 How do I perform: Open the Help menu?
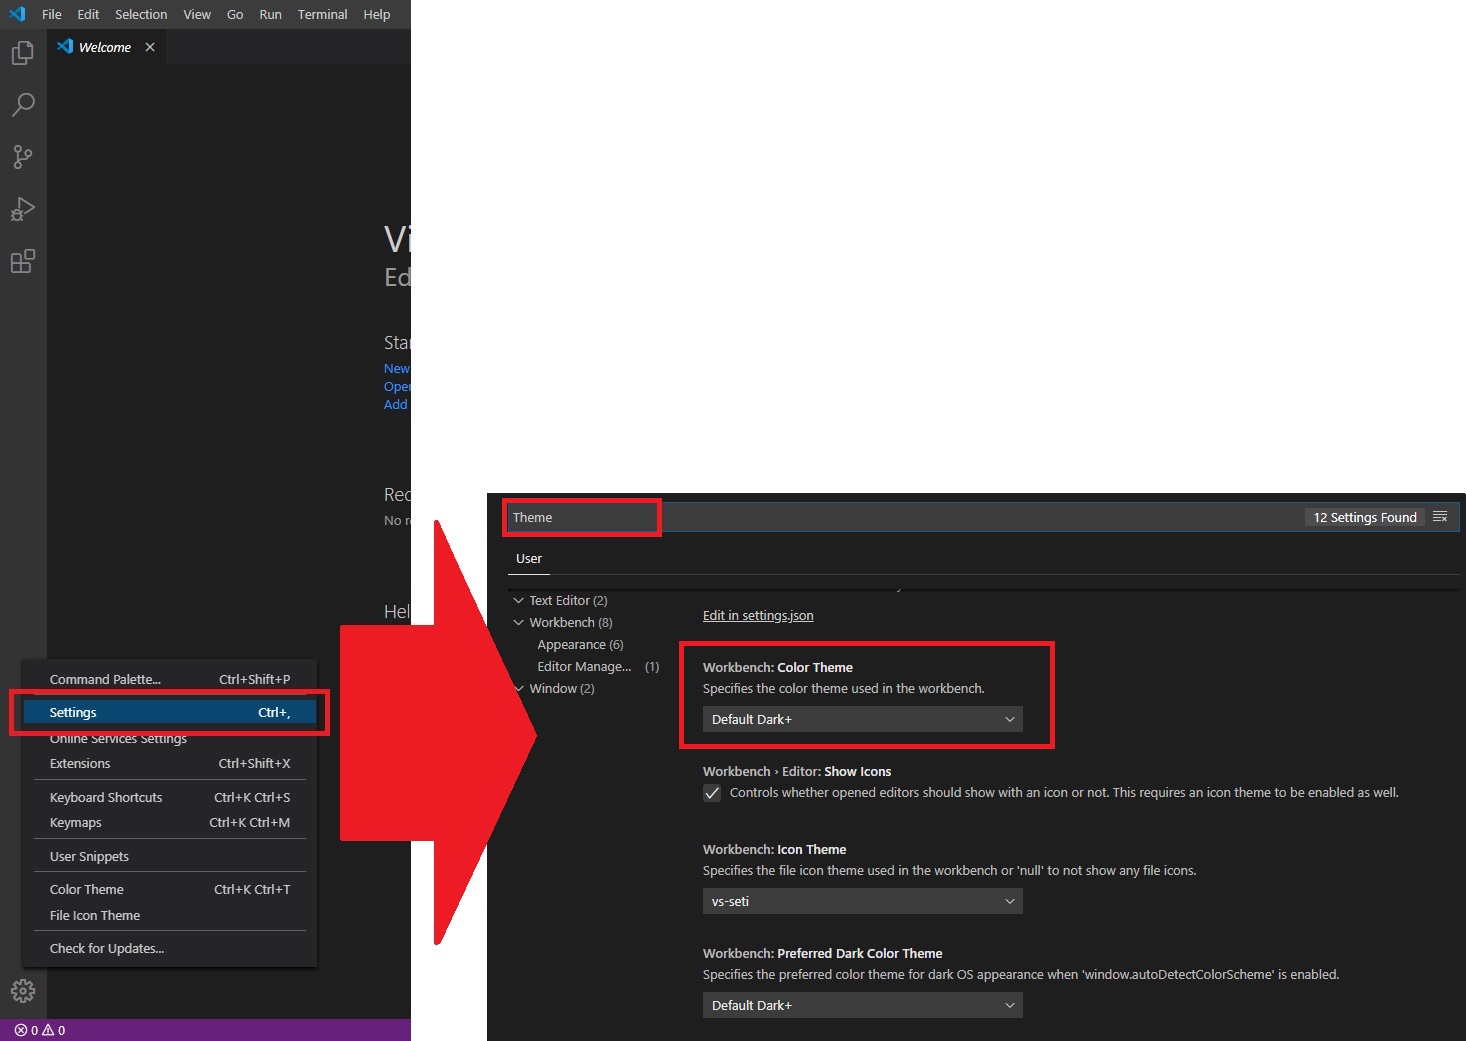[x=377, y=14]
